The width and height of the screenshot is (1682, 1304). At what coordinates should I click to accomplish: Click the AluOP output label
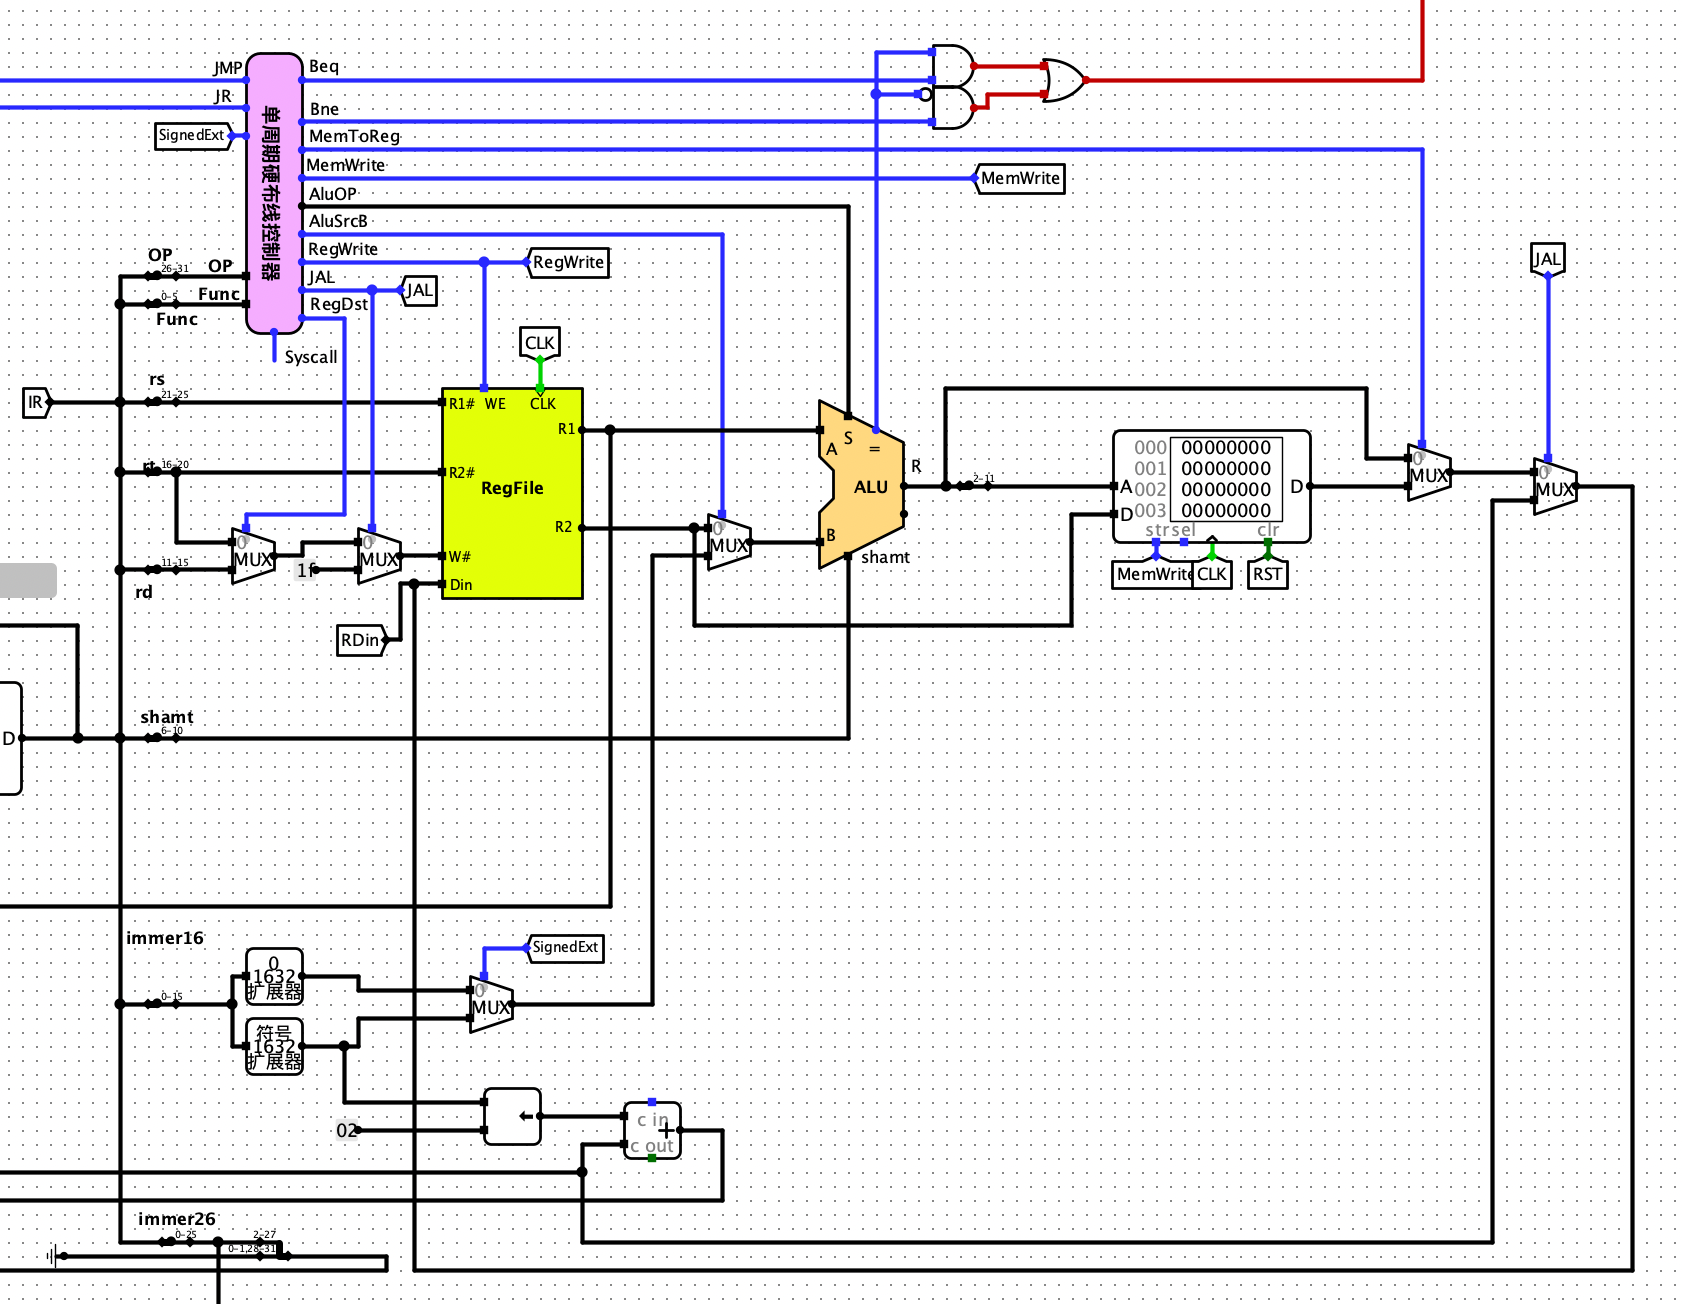click(332, 194)
